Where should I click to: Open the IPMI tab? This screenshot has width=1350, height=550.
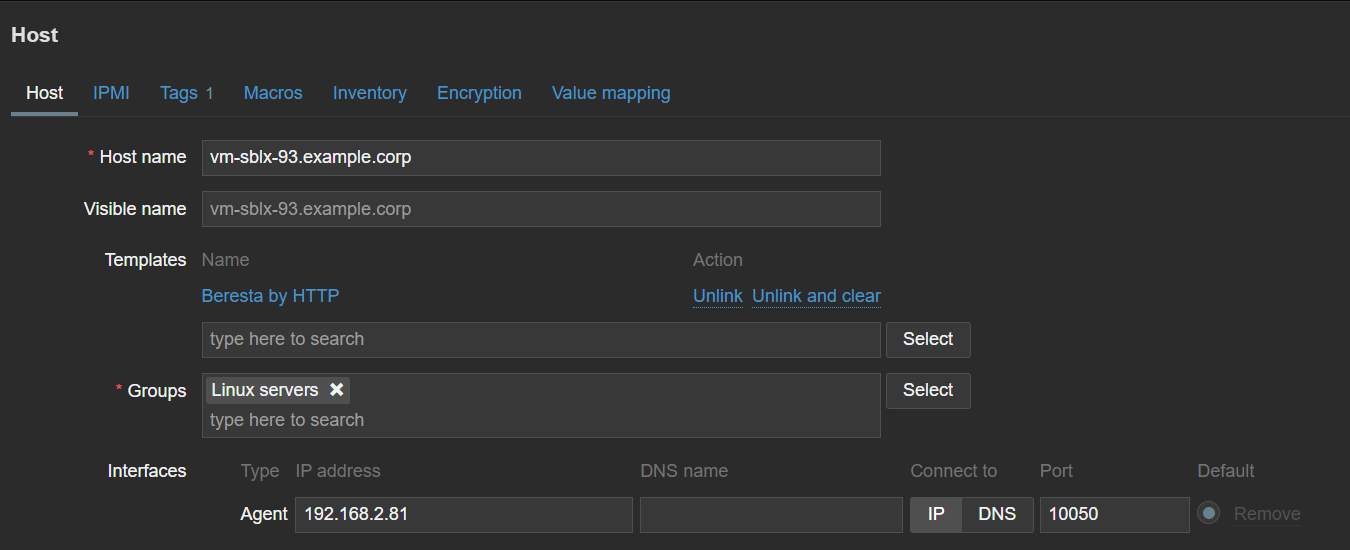pyautogui.click(x=111, y=93)
